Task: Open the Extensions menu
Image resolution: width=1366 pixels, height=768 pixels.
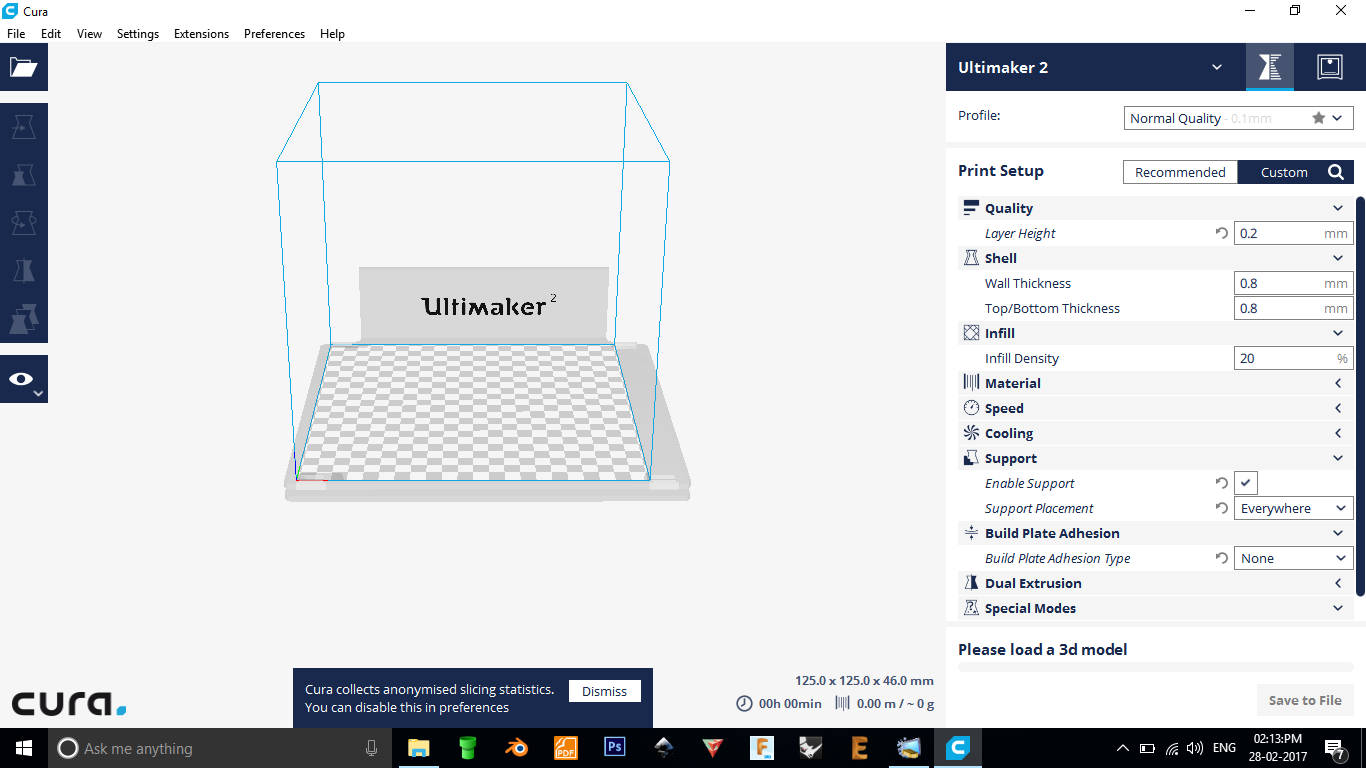Action: pos(201,33)
